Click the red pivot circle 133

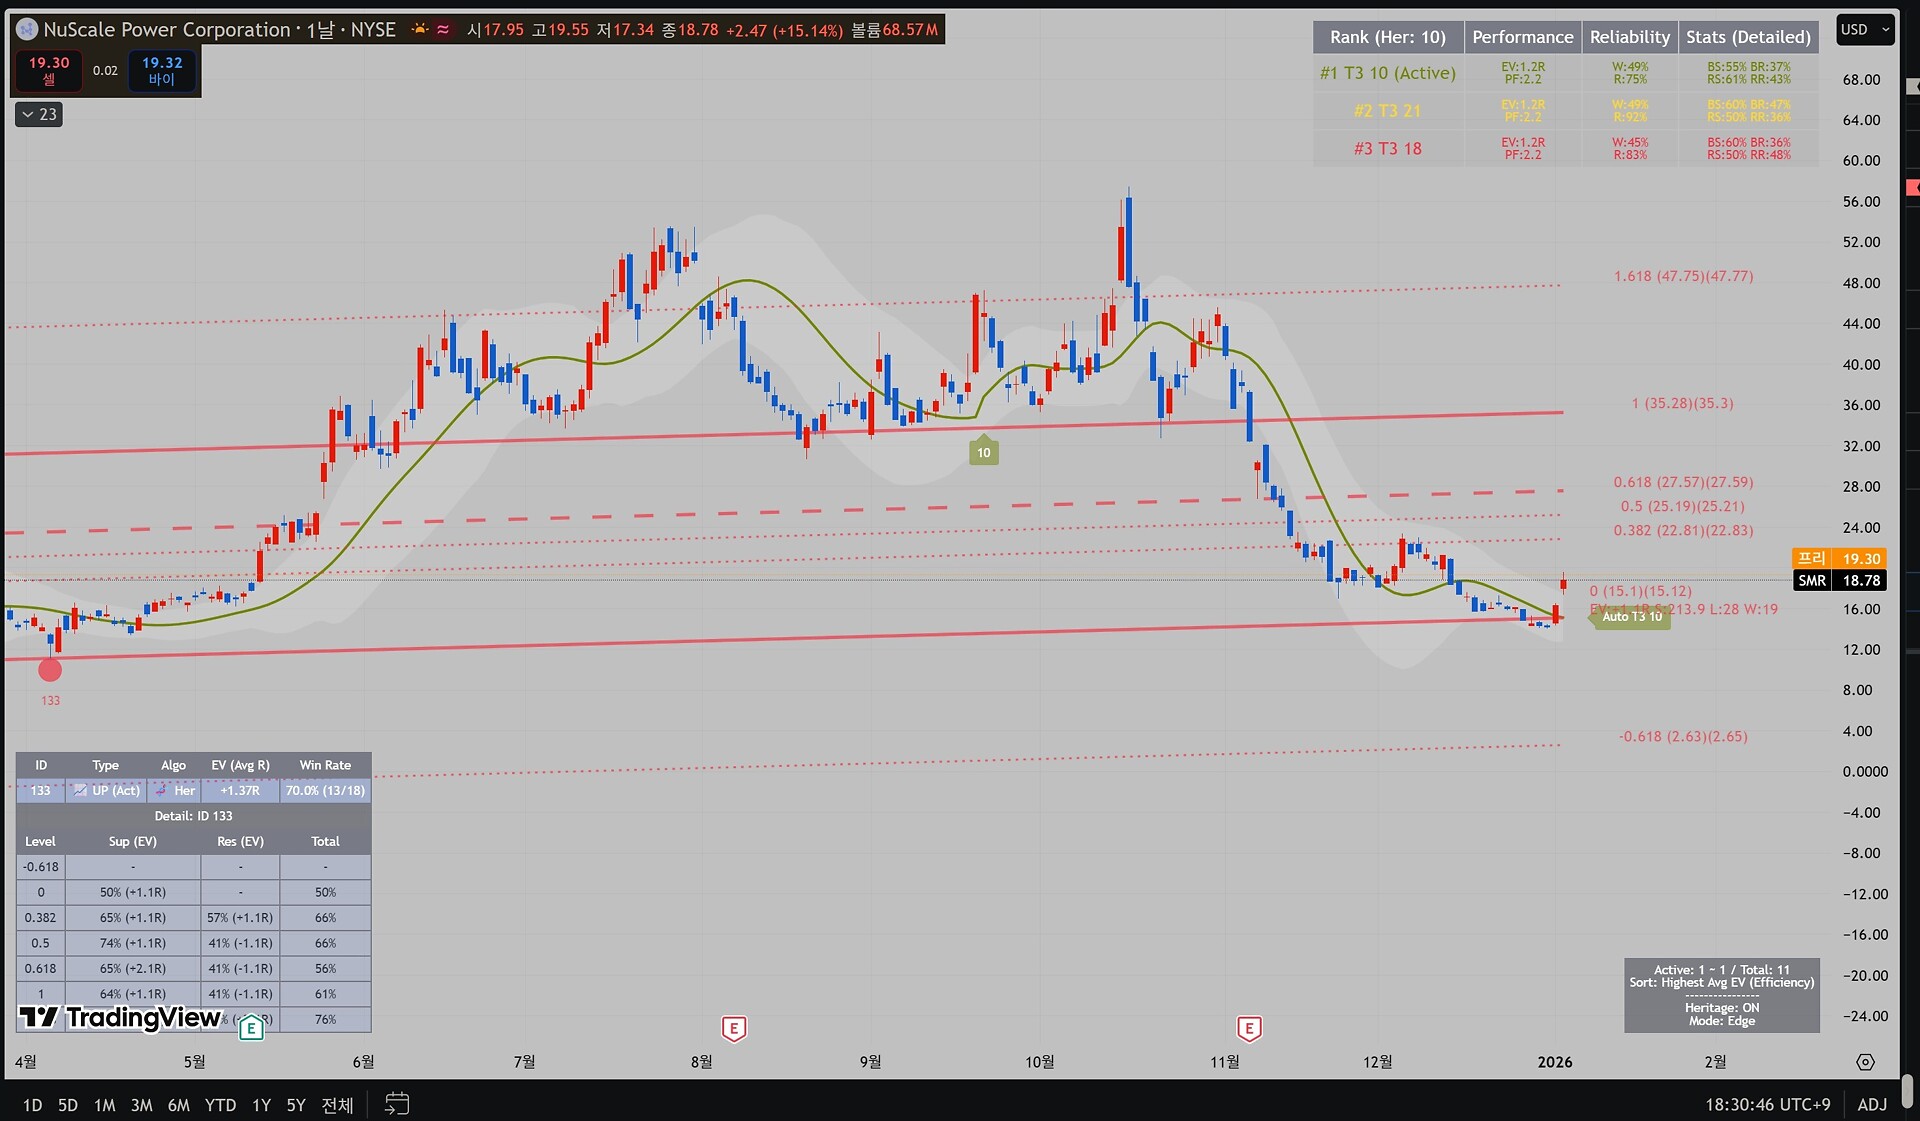(x=50, y=670)
